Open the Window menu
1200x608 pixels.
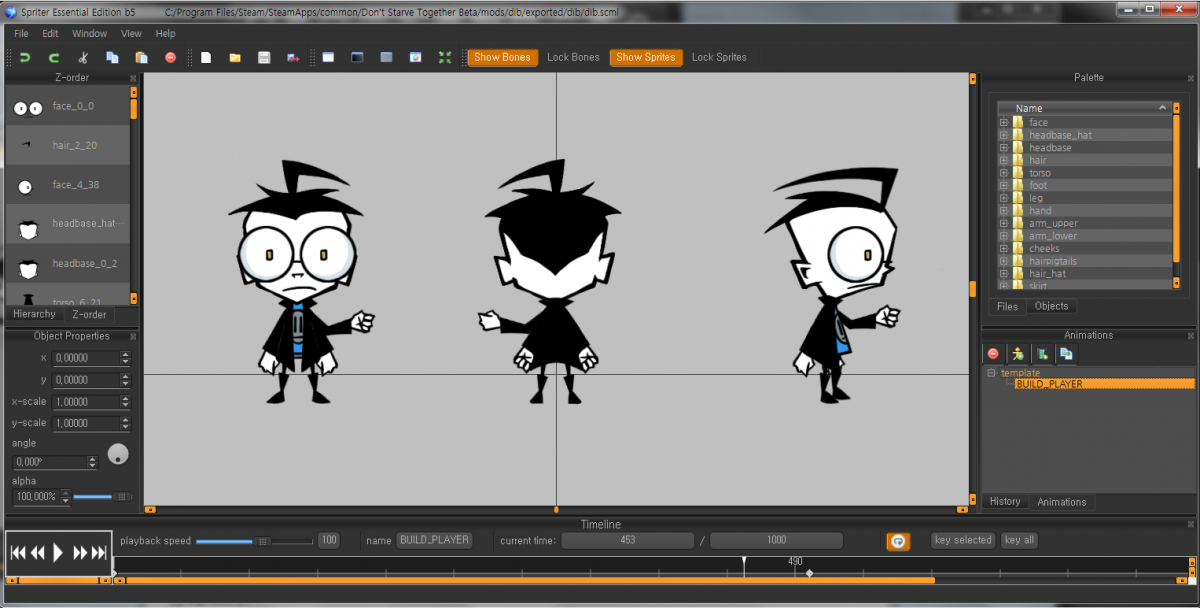coord(90,34)
